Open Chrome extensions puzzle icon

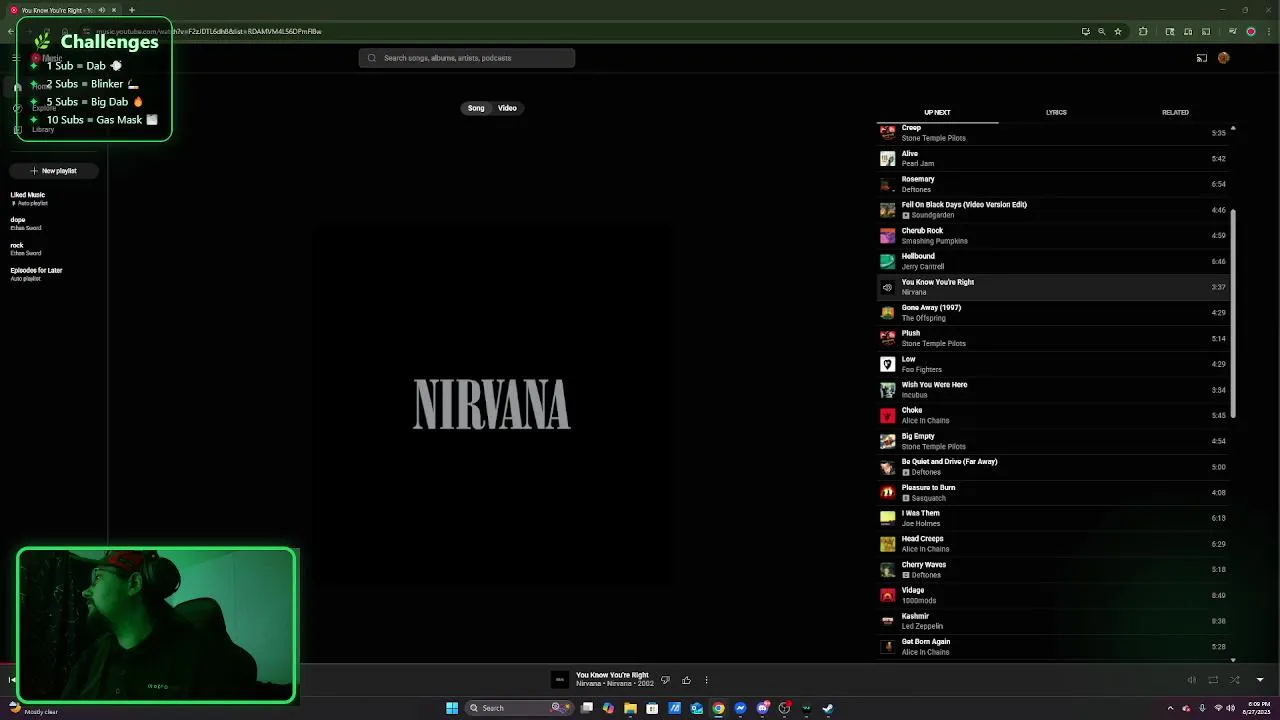(1143, 31)
